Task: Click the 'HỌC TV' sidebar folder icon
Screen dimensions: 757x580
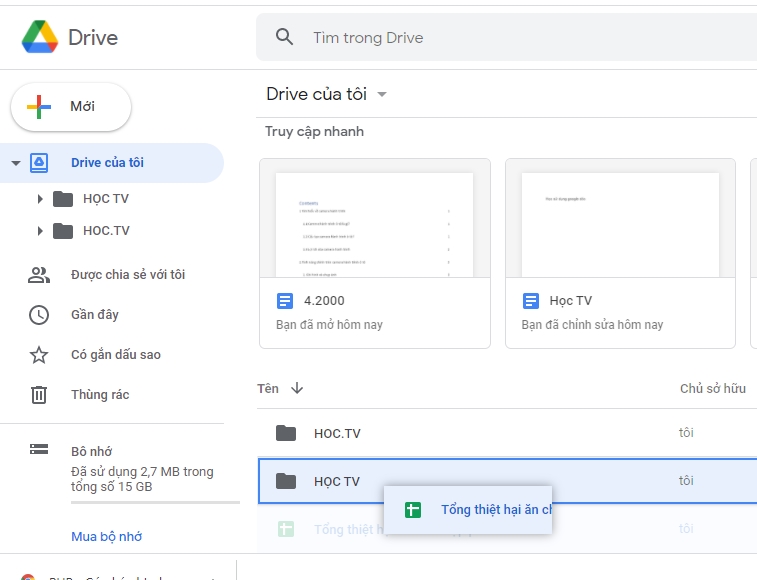Action: (63, 199)
